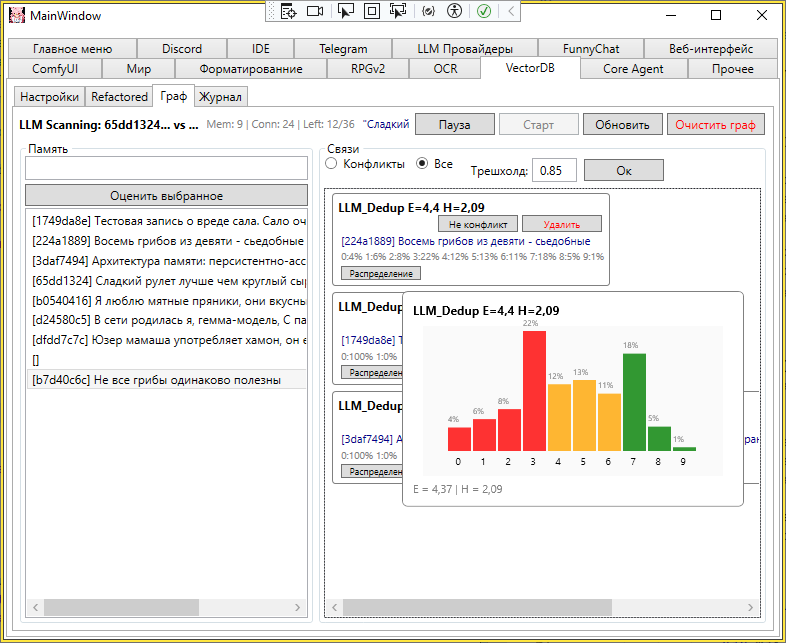Switch to the RPGv2 tab
This screenshot has height=643, width=786.
click(368, 69)
